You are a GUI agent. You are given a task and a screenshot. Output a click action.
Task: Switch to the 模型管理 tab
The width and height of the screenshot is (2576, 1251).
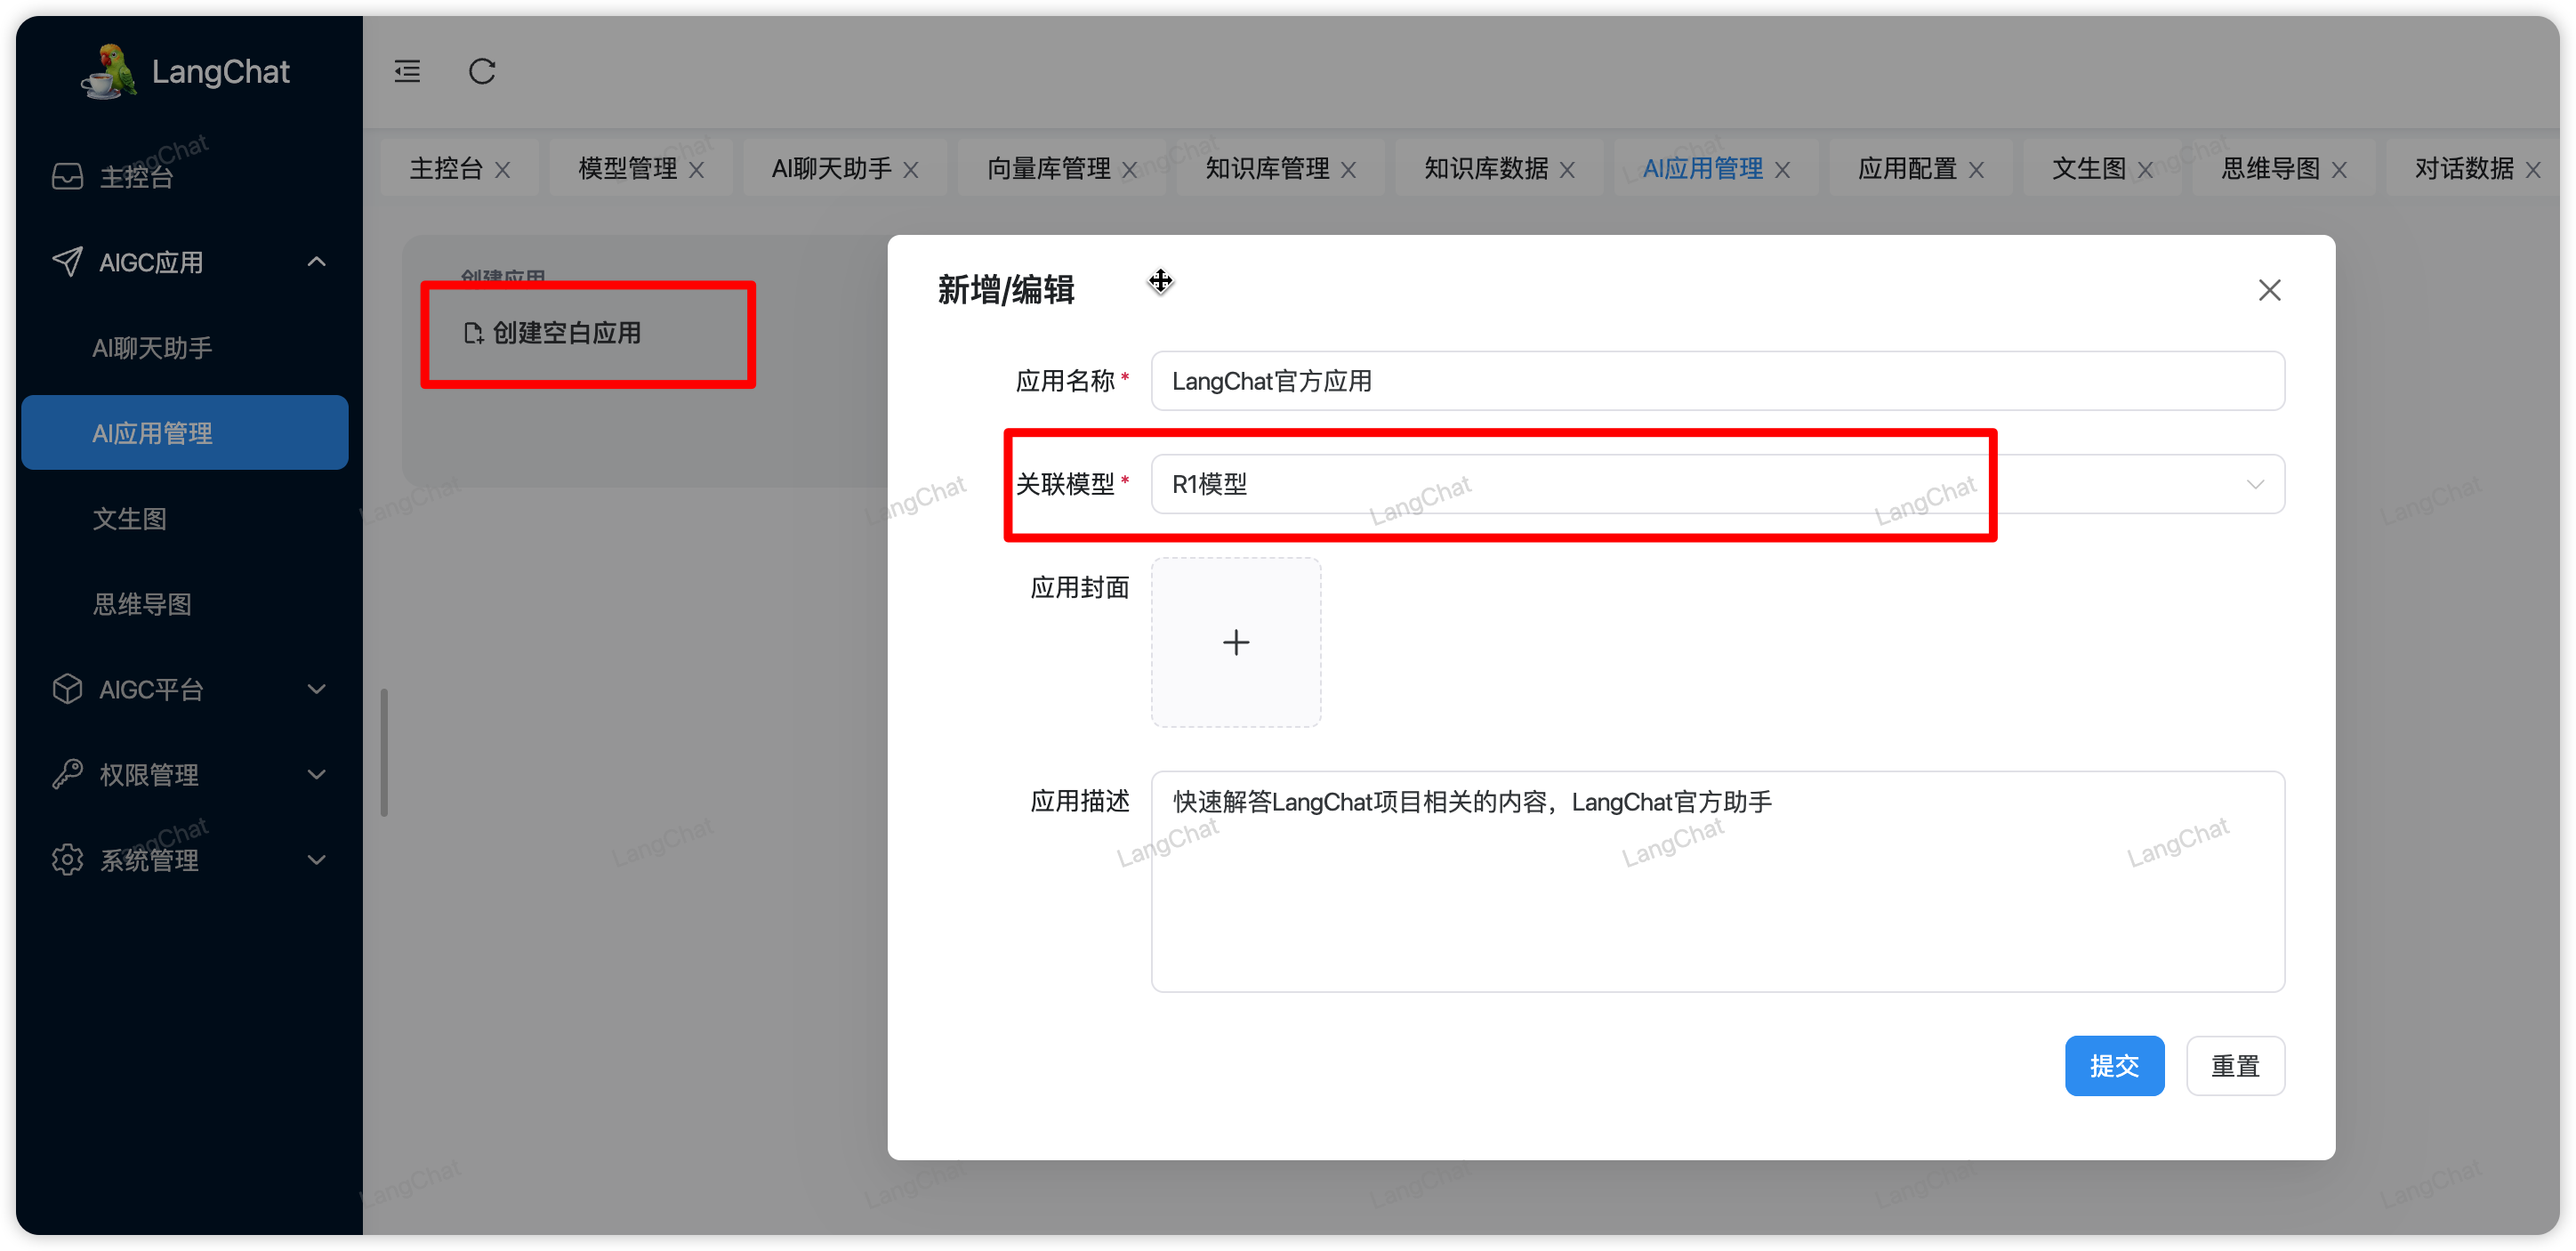point(628,169)
